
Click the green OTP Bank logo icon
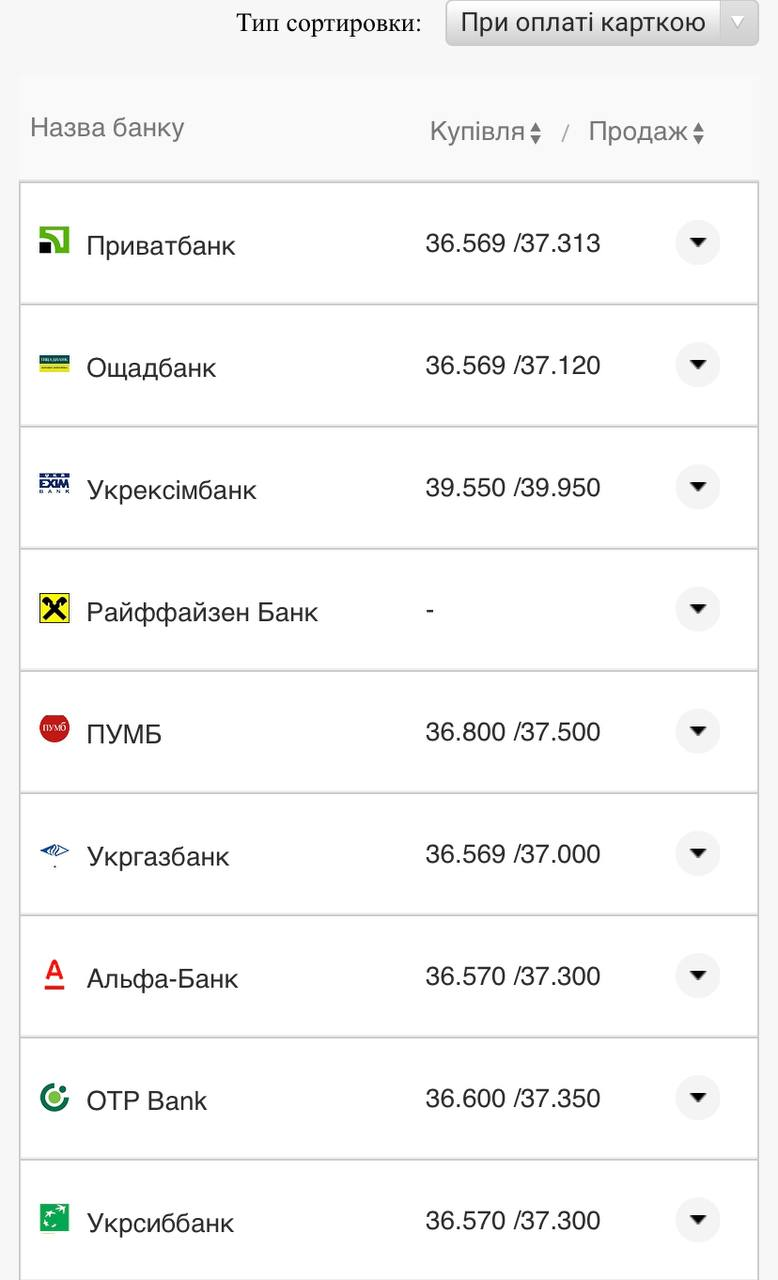pyautogui.click(x=54, y=1097)
